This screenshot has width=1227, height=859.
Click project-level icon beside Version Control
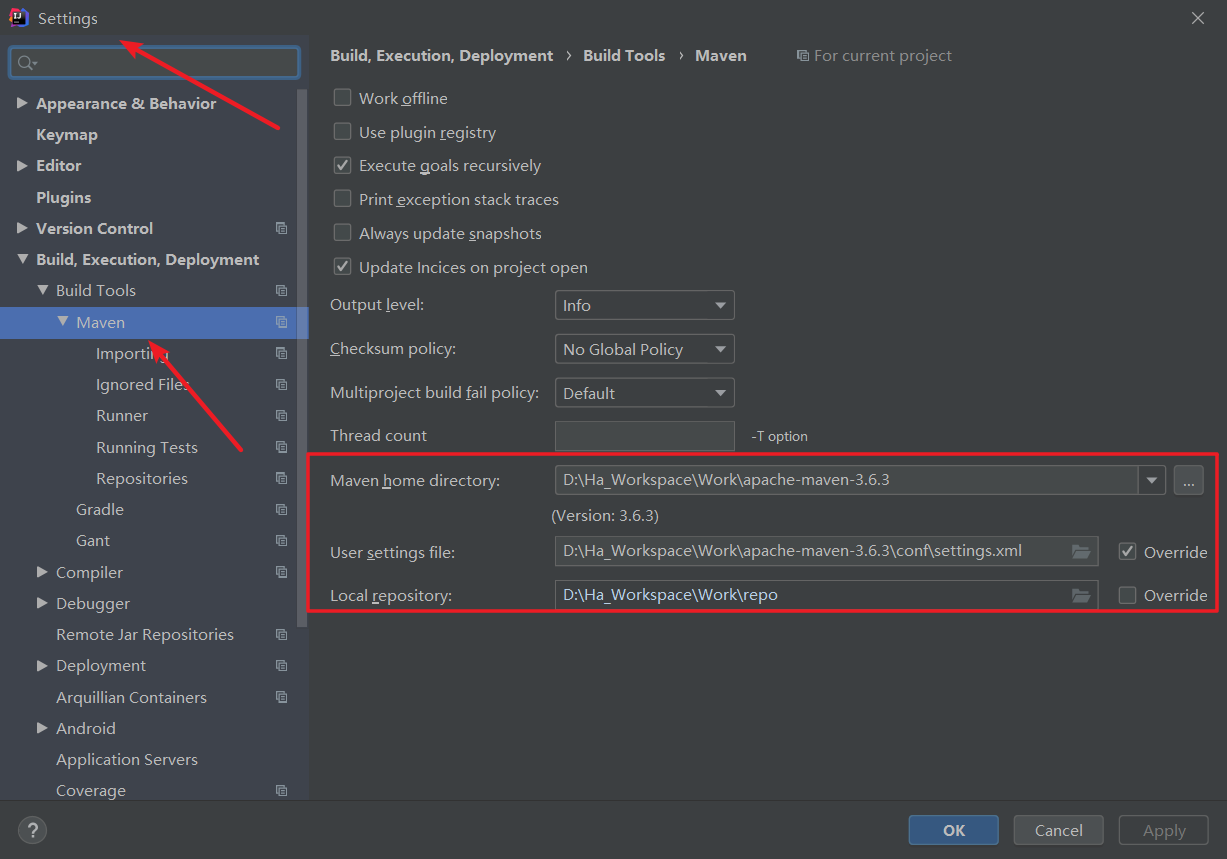281,228
